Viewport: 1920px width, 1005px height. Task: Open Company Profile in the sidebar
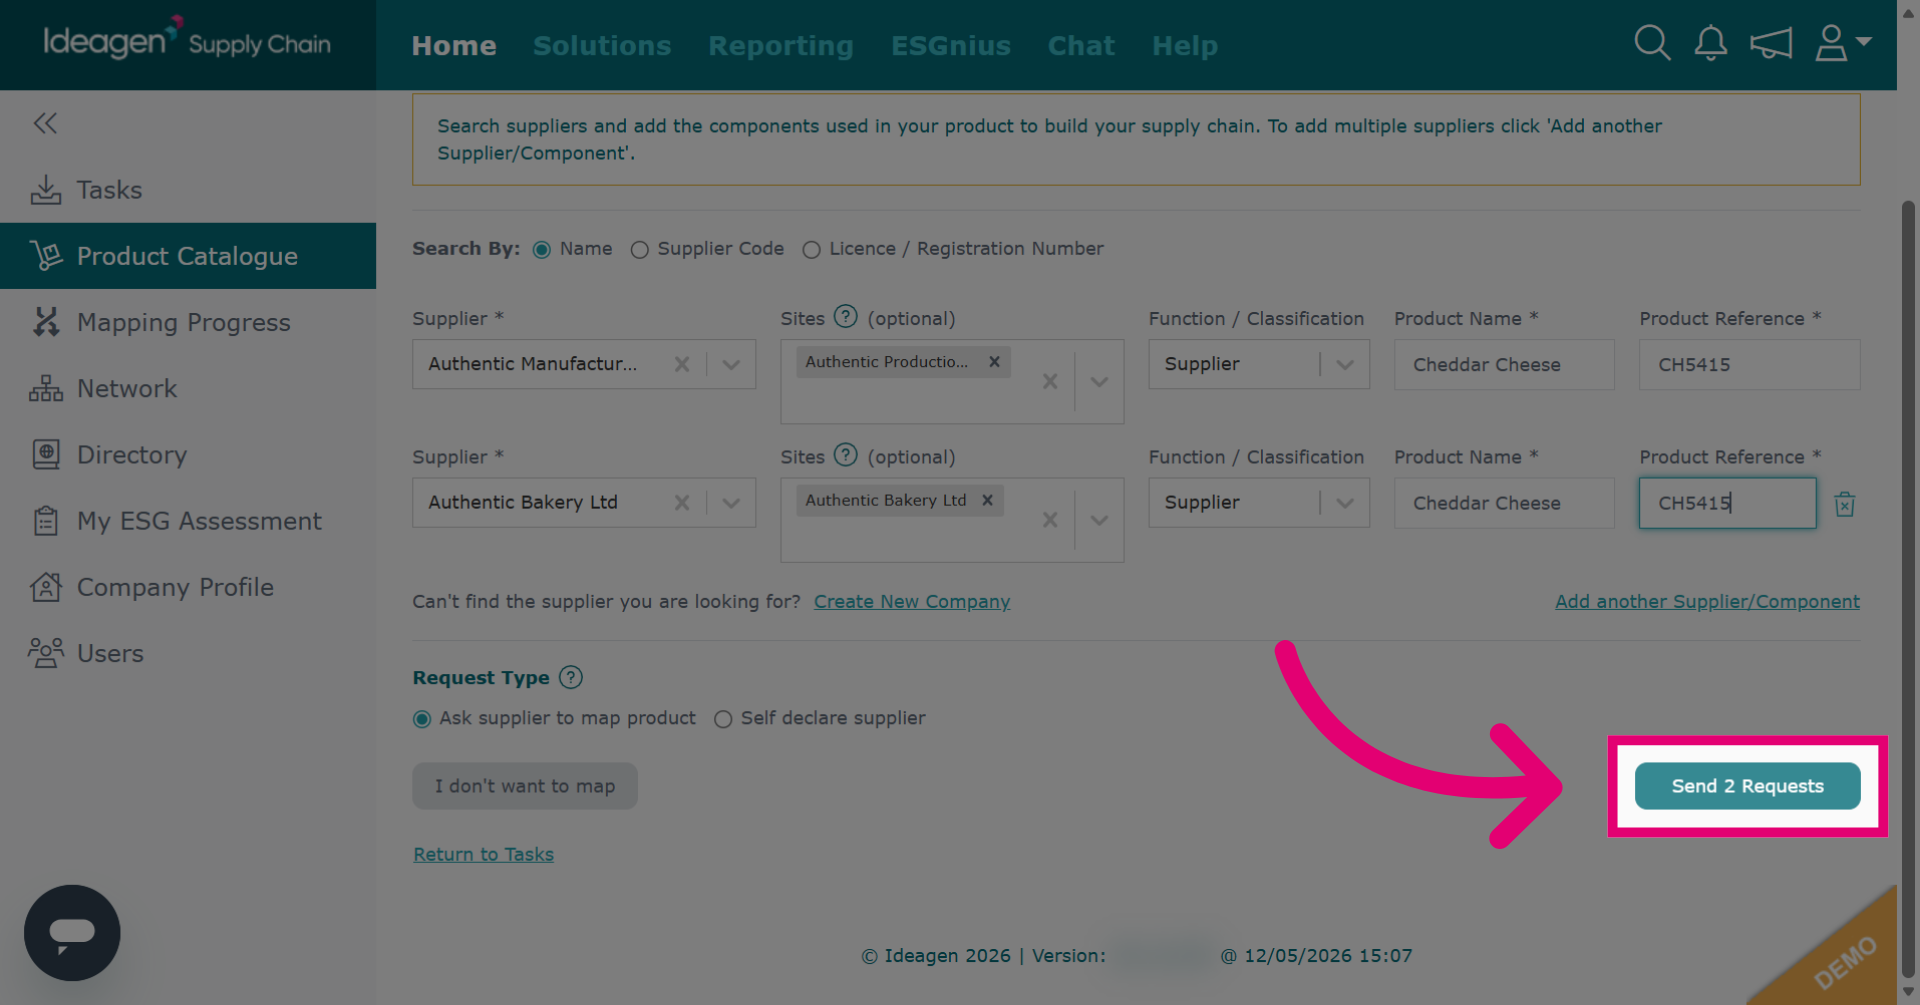click(x=188, y=587)
